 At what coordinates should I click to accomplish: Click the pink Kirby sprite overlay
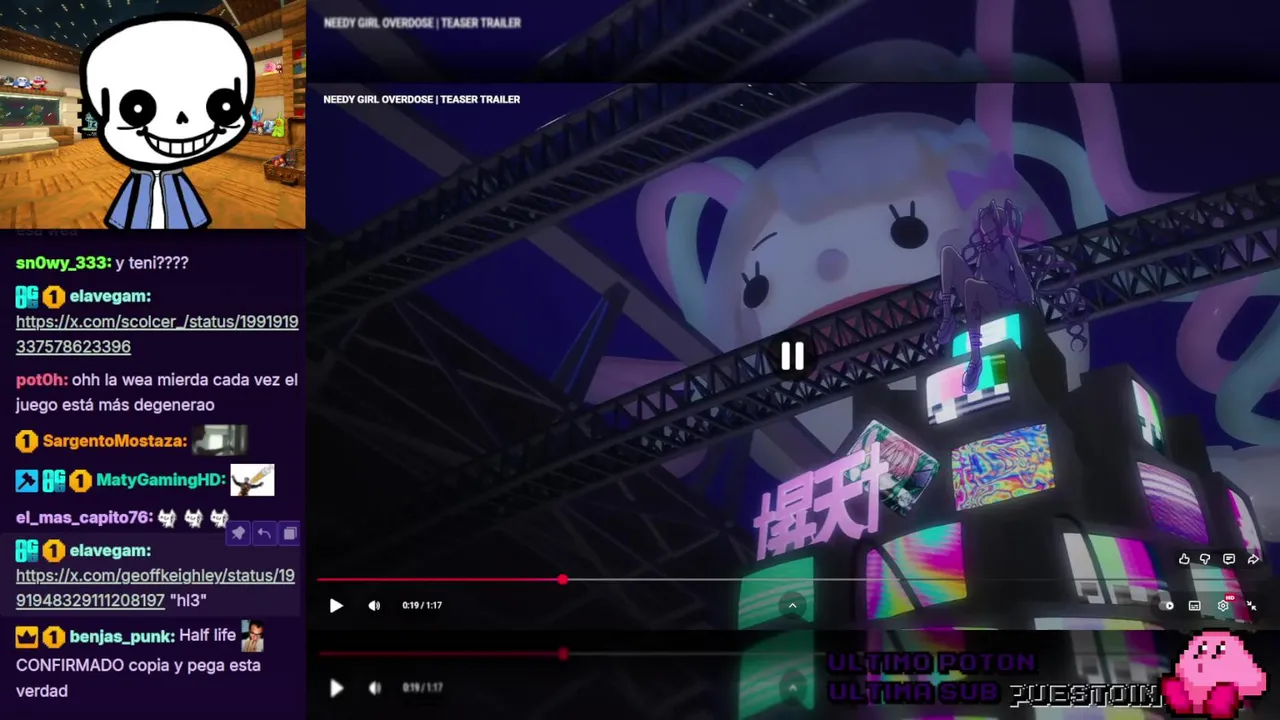click(1215, 672)
